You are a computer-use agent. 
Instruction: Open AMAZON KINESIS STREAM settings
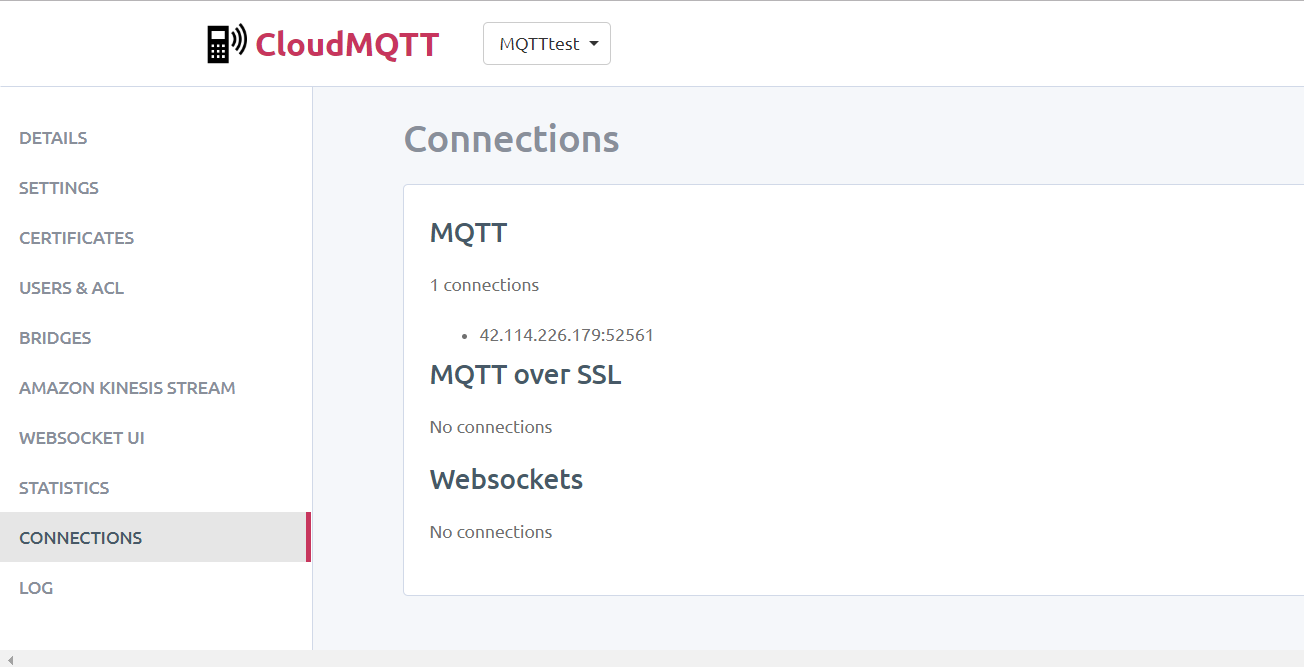click(x=127, y=387)
